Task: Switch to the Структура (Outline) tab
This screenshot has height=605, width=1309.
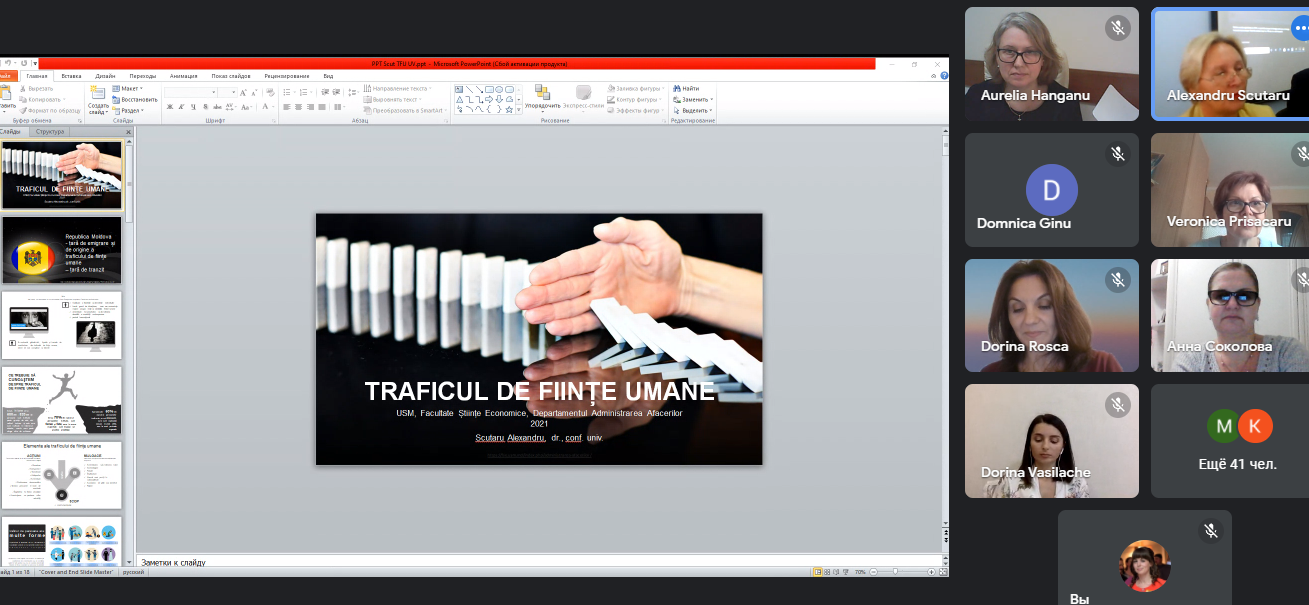Action: (50, 132)
